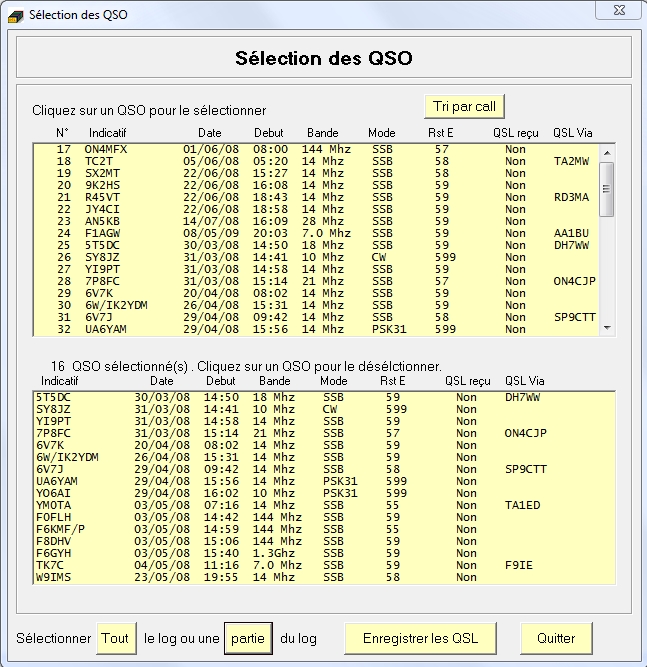
Task: Select QSO number 20 9K2HS
Action: [316, 185]
